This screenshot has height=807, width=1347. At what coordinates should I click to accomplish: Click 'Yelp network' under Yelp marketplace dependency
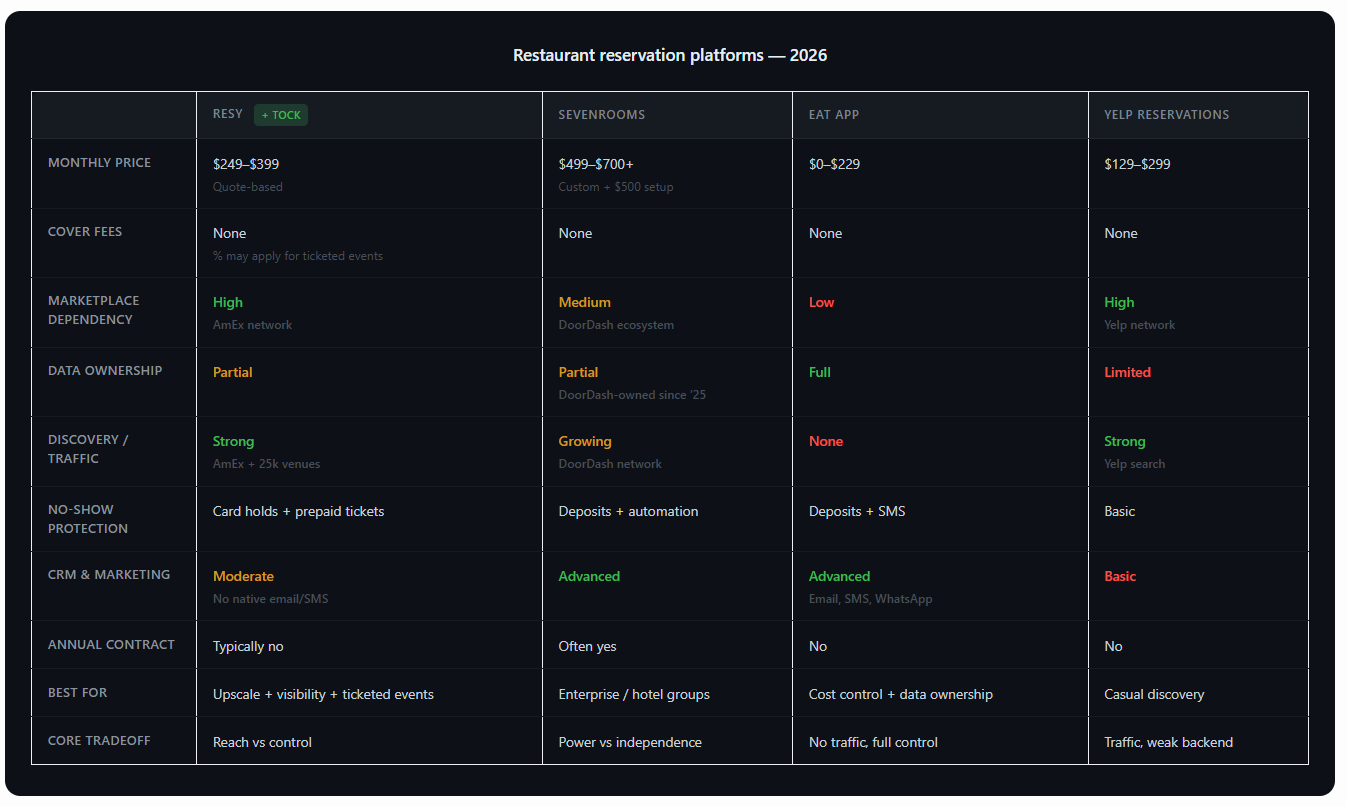click(1140, 325)
